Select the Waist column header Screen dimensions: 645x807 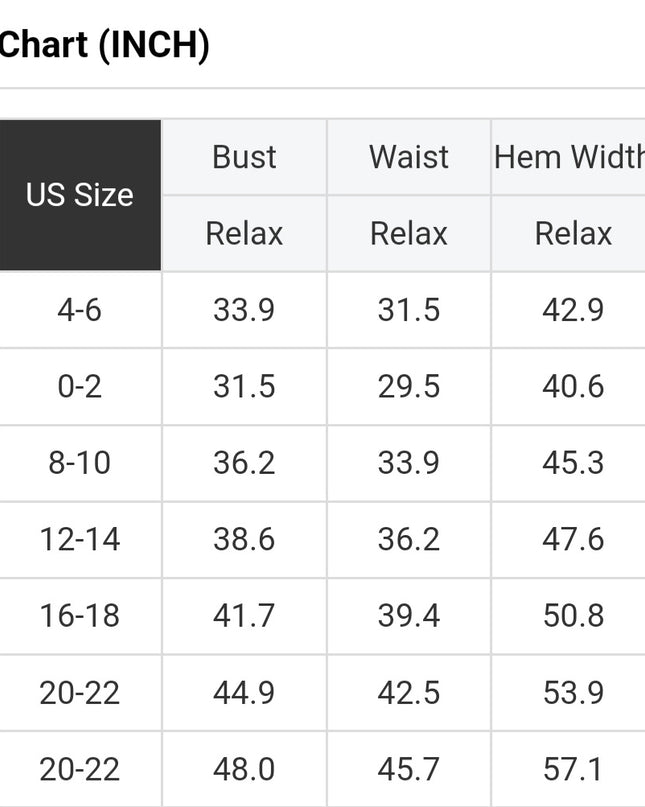click(x=409, y=157)
